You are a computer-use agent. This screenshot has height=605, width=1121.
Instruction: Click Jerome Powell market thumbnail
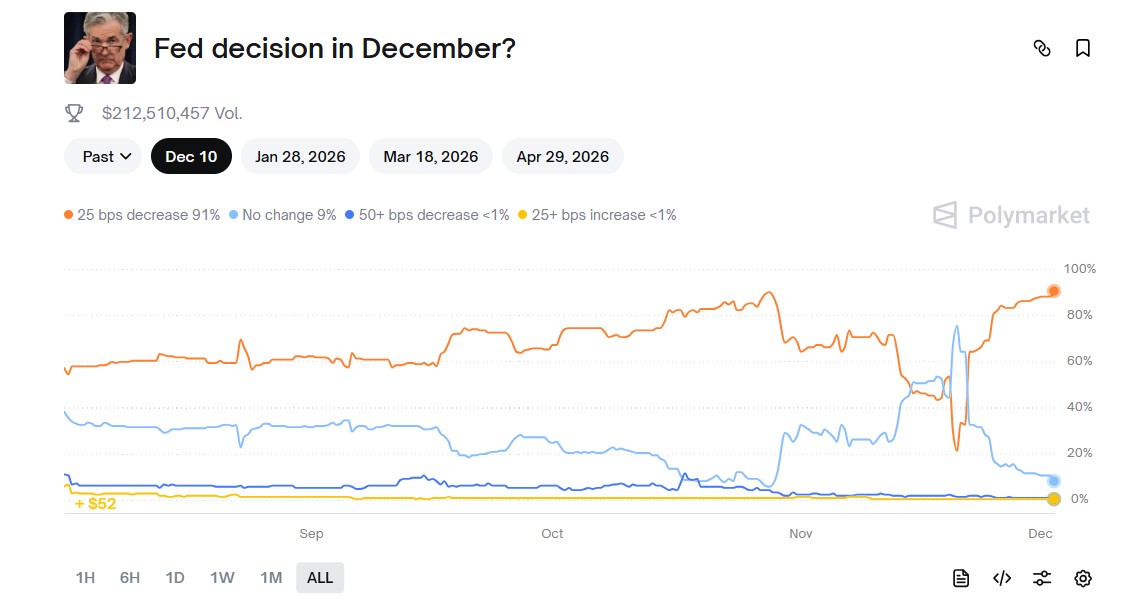tap(100, 48)
